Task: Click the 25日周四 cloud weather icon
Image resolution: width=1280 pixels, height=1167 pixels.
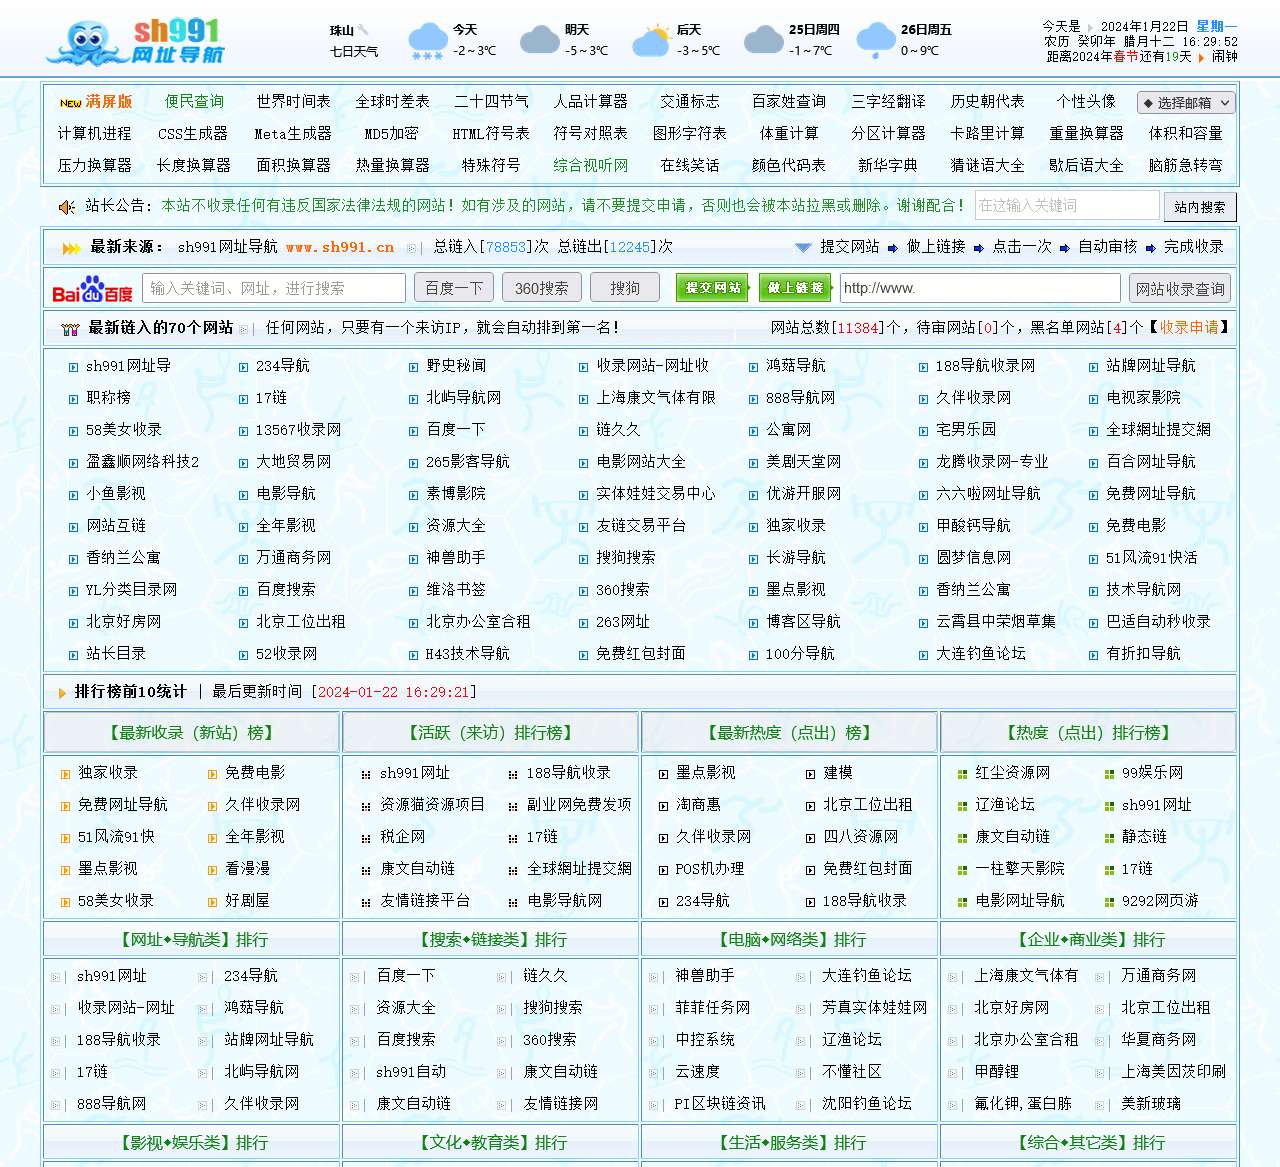Action: pos(764,40)
